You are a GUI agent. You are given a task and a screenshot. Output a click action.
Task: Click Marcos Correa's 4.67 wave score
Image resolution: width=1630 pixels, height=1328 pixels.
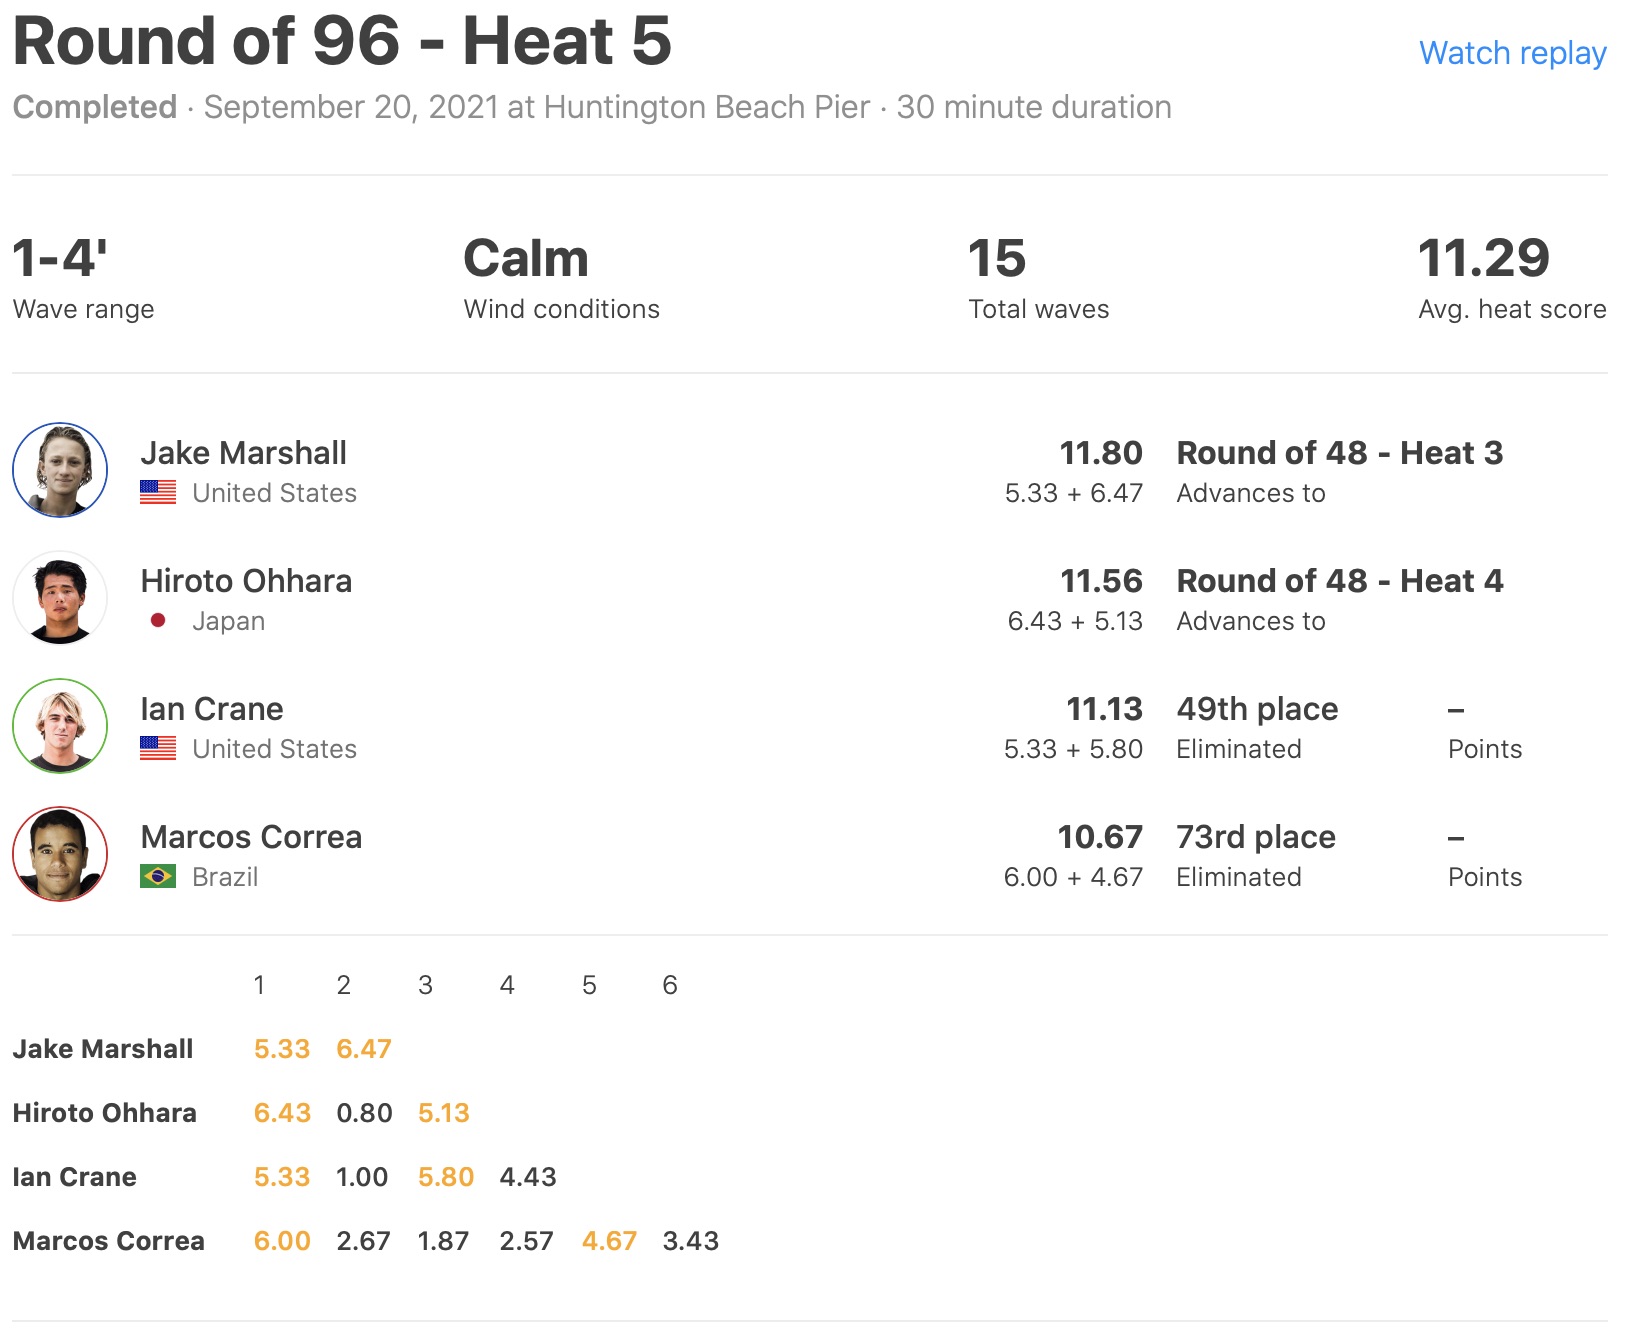coord(609,1241)
